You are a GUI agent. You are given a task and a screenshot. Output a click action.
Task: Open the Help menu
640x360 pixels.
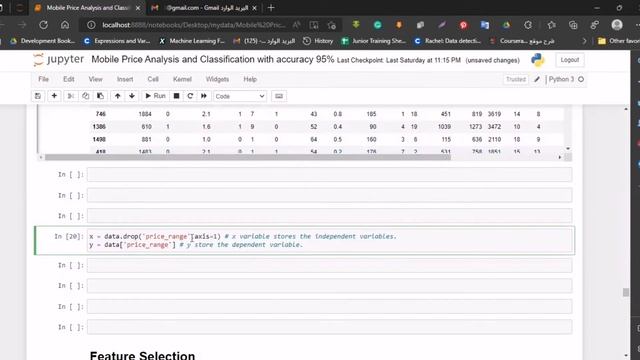[250, 79]
